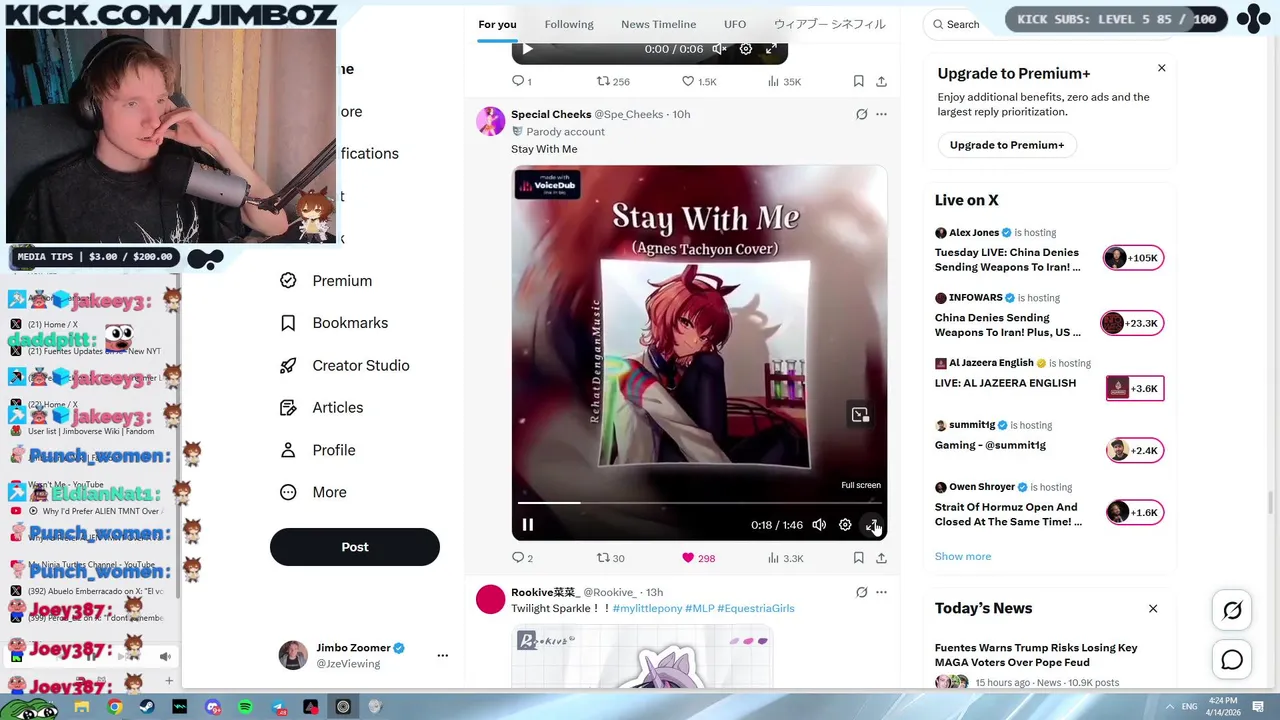Bookmark the top post with 35K views

858,81
